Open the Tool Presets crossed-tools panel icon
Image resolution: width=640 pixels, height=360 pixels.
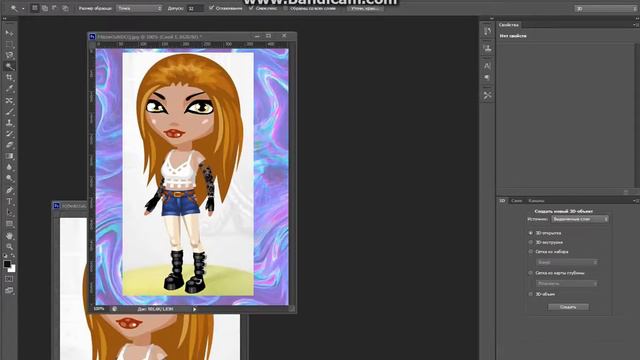coord(487,96)
